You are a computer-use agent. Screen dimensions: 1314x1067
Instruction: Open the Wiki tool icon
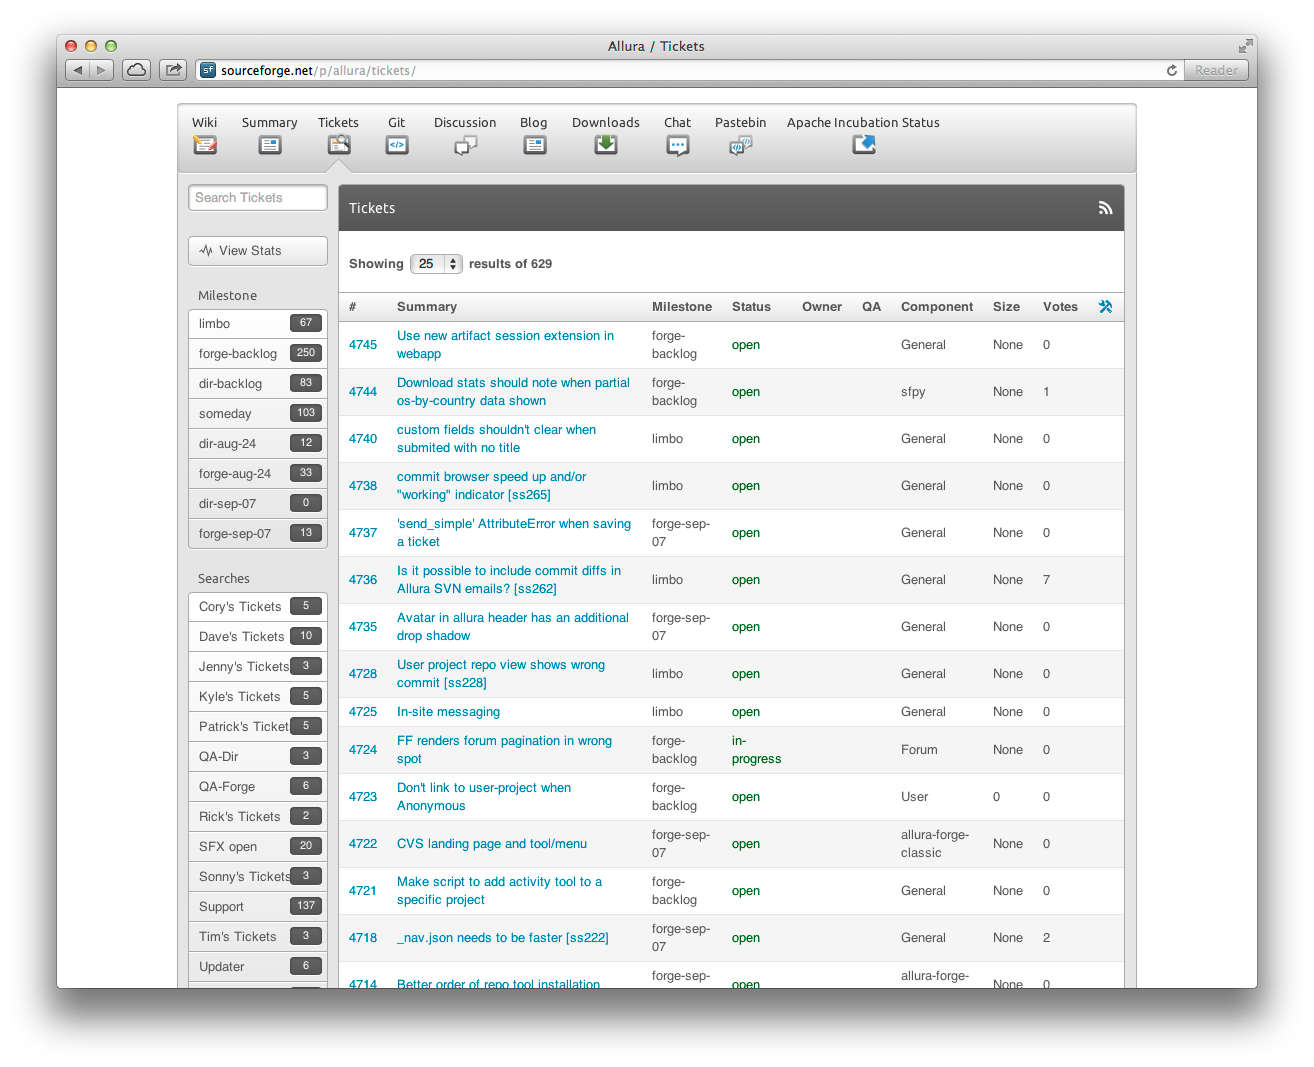(x=205, y=145)
